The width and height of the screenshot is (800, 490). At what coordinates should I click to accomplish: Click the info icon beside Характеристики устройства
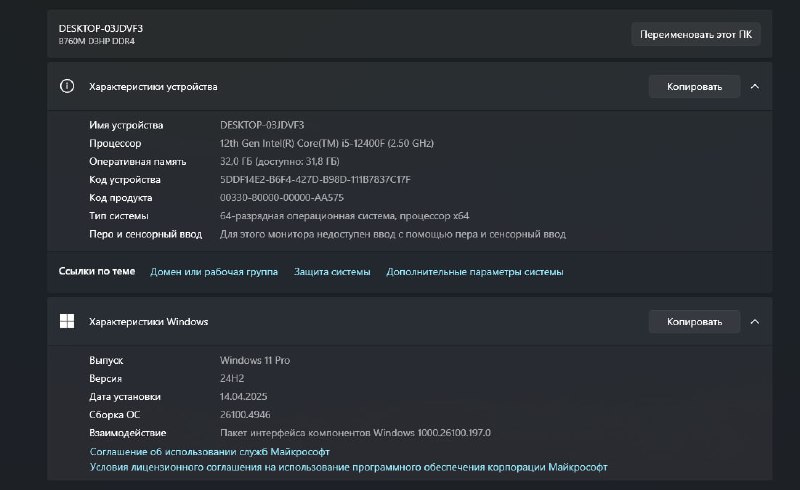[x=67, y=86]
